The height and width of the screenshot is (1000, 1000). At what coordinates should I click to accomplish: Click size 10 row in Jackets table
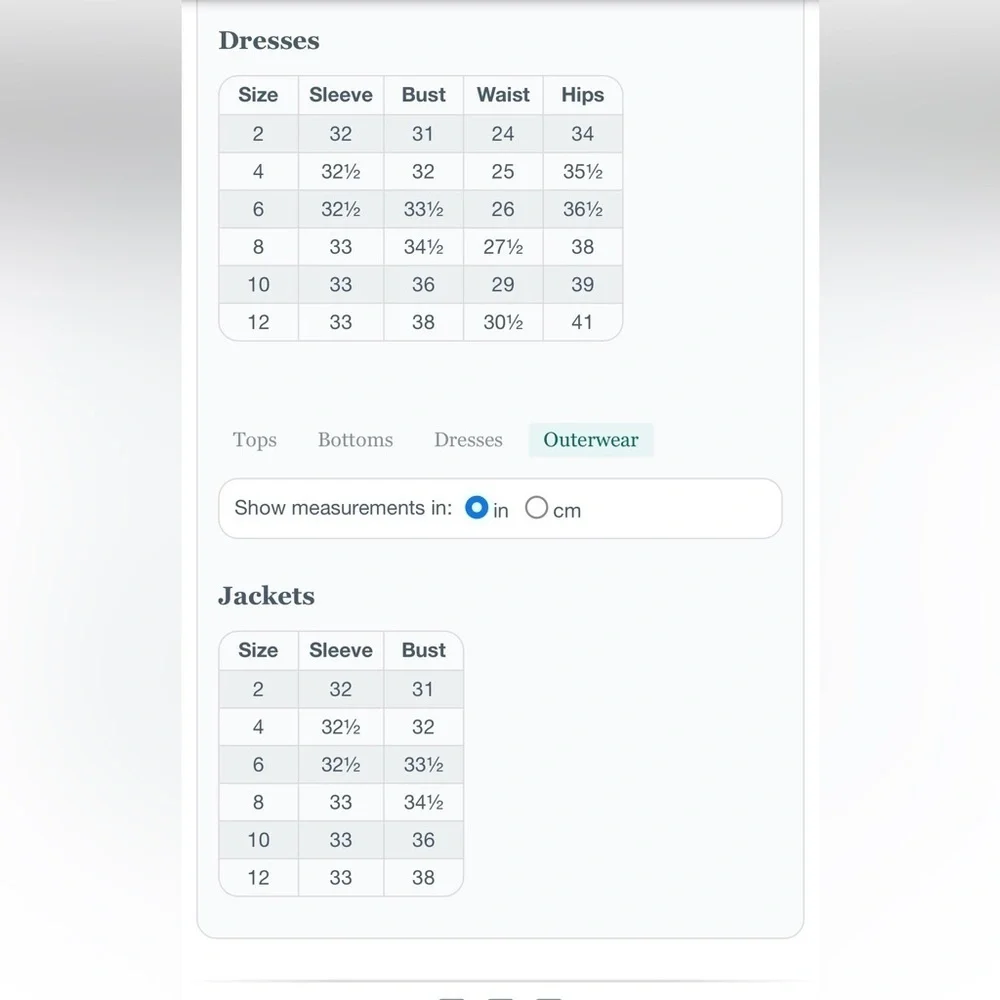pyautogui.click(x=341, y=840)
